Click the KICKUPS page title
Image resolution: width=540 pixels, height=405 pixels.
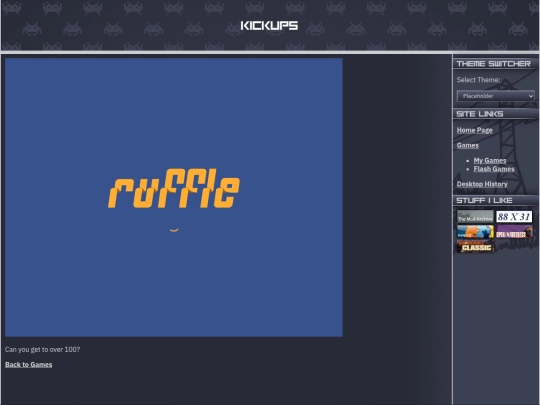(269, 25)
